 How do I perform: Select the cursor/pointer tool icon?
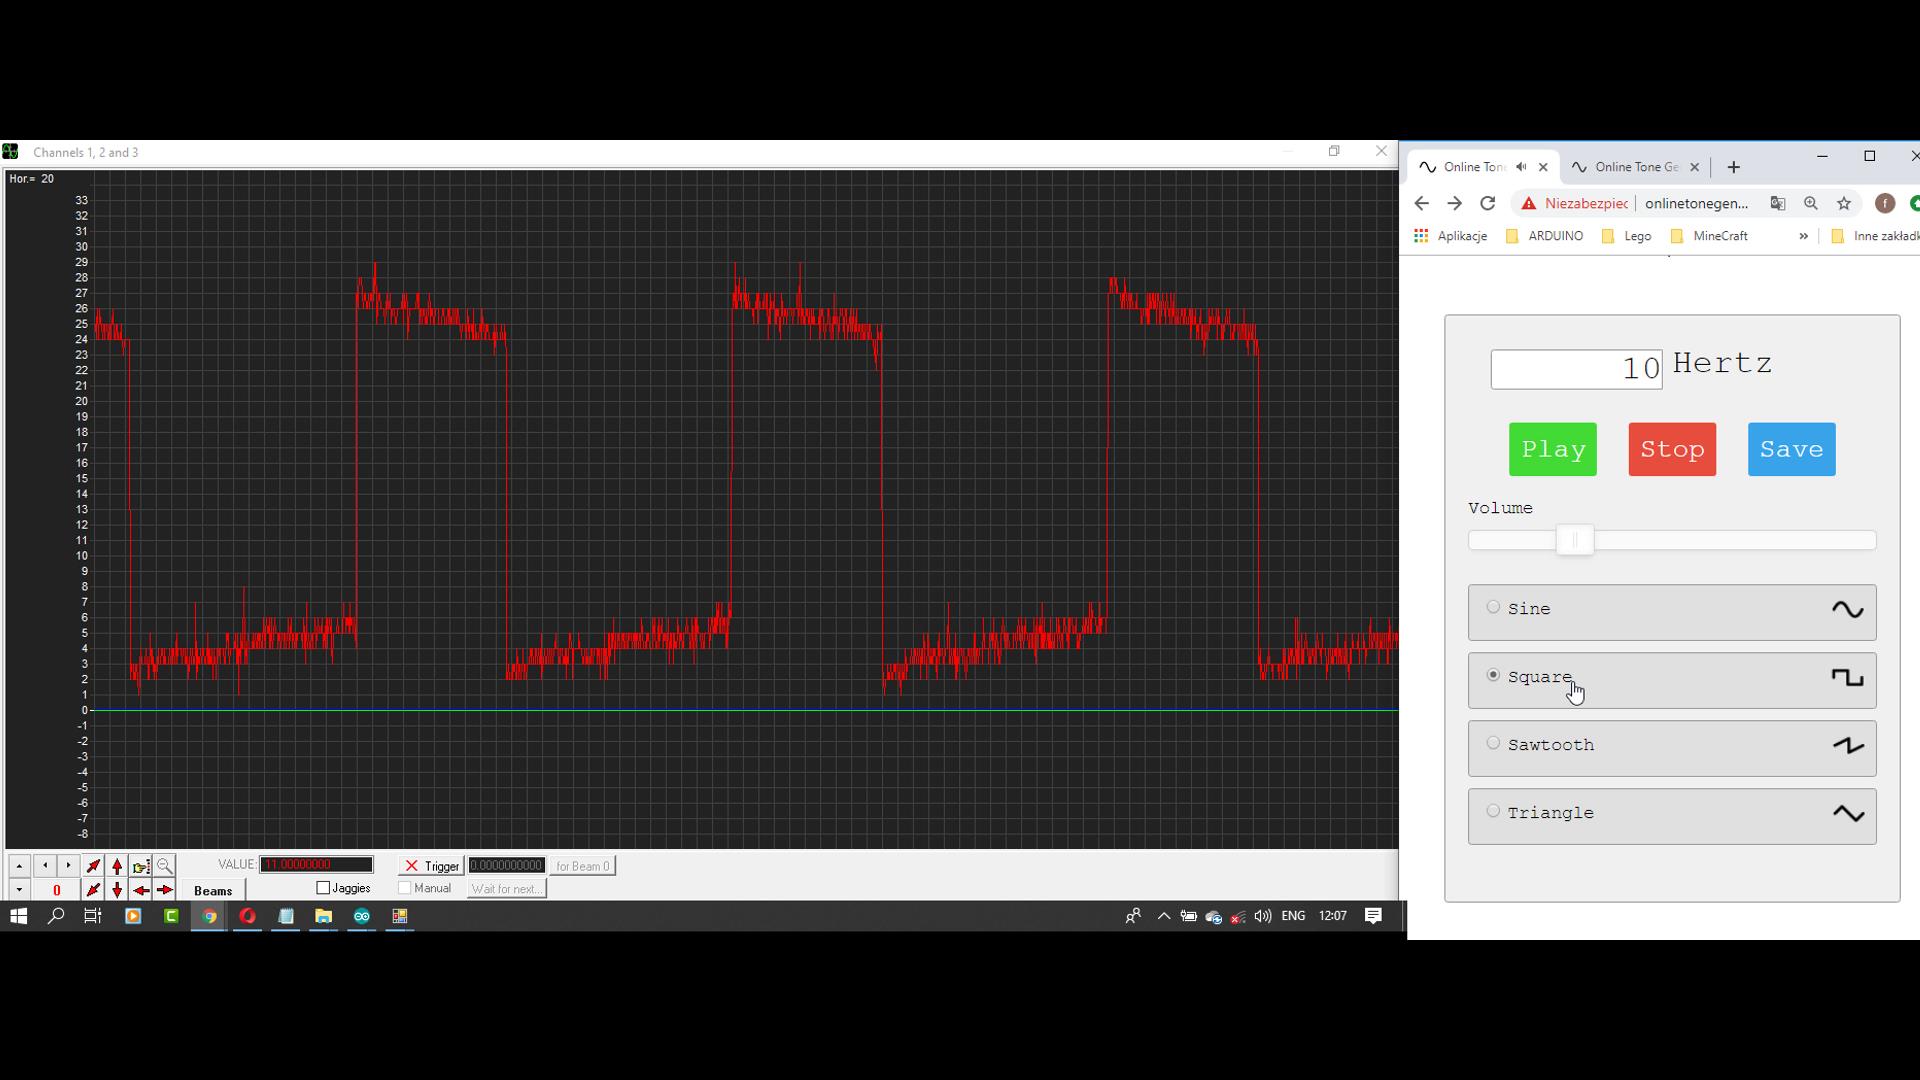click(92, 865)
